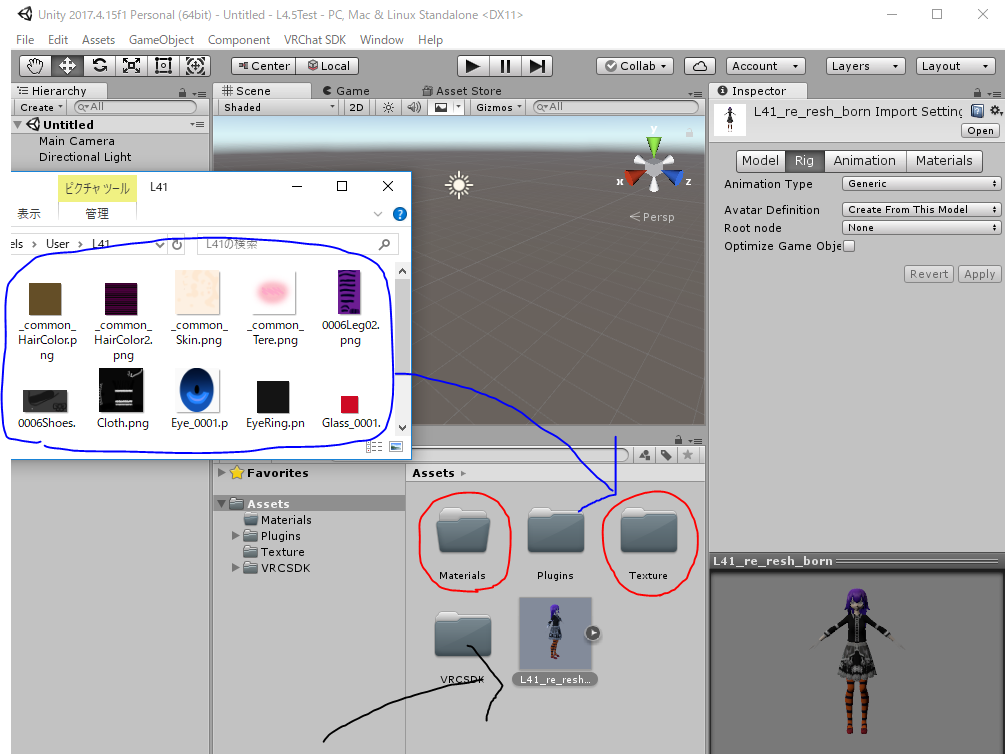Switch to the Model import tab
Viewport: 1005px width, 754px height.
760,161
